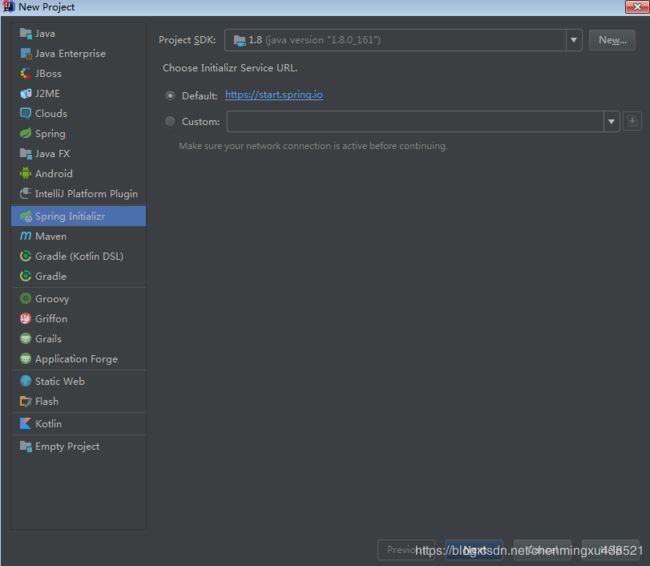Focus the Custom URL input field
Screen dimensions: 650x566
point(415,121)
